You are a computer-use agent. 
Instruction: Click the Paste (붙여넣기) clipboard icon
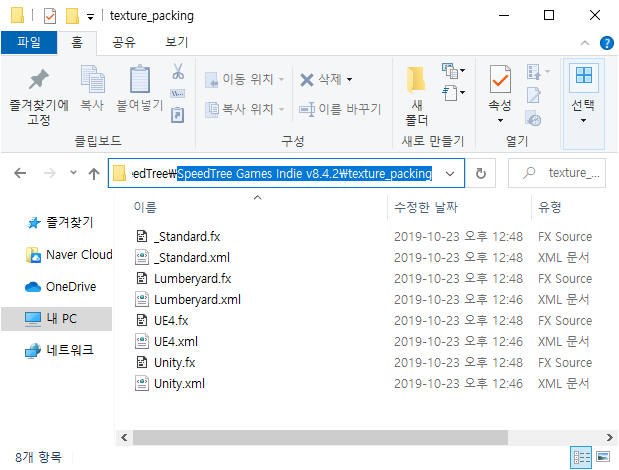(x=140, y=79)
